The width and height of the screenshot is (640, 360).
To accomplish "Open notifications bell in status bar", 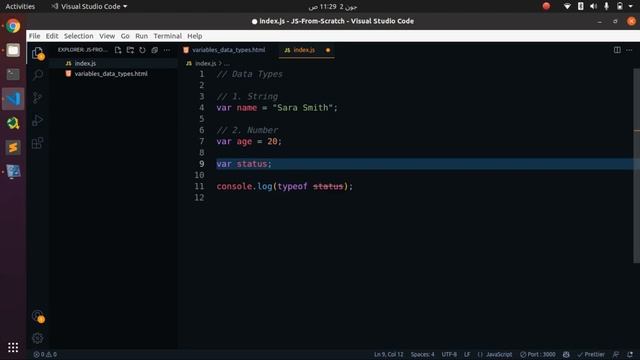I will (630, 354).
